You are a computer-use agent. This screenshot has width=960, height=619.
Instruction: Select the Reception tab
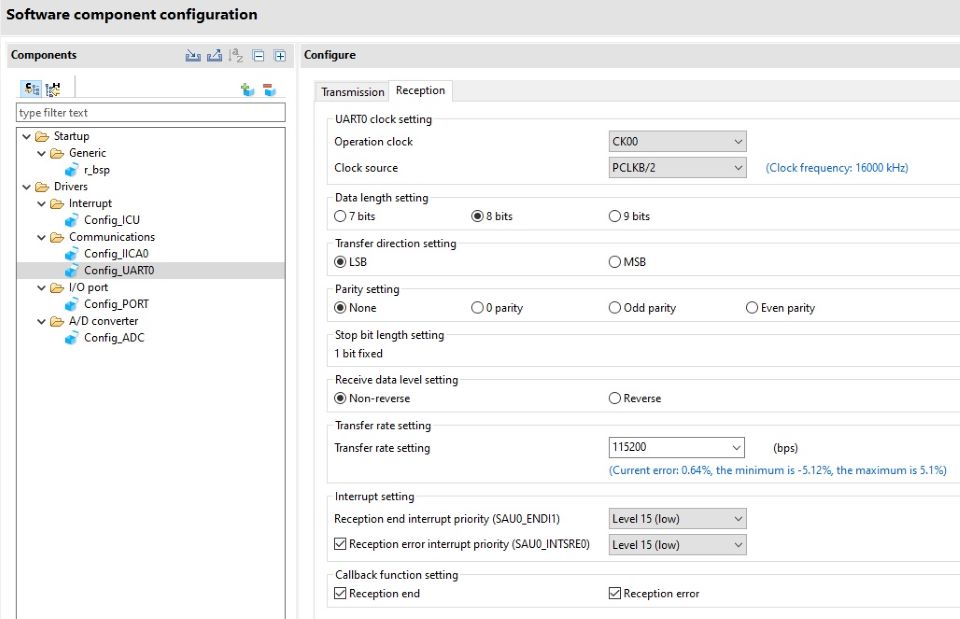click(x=420, y=90)
